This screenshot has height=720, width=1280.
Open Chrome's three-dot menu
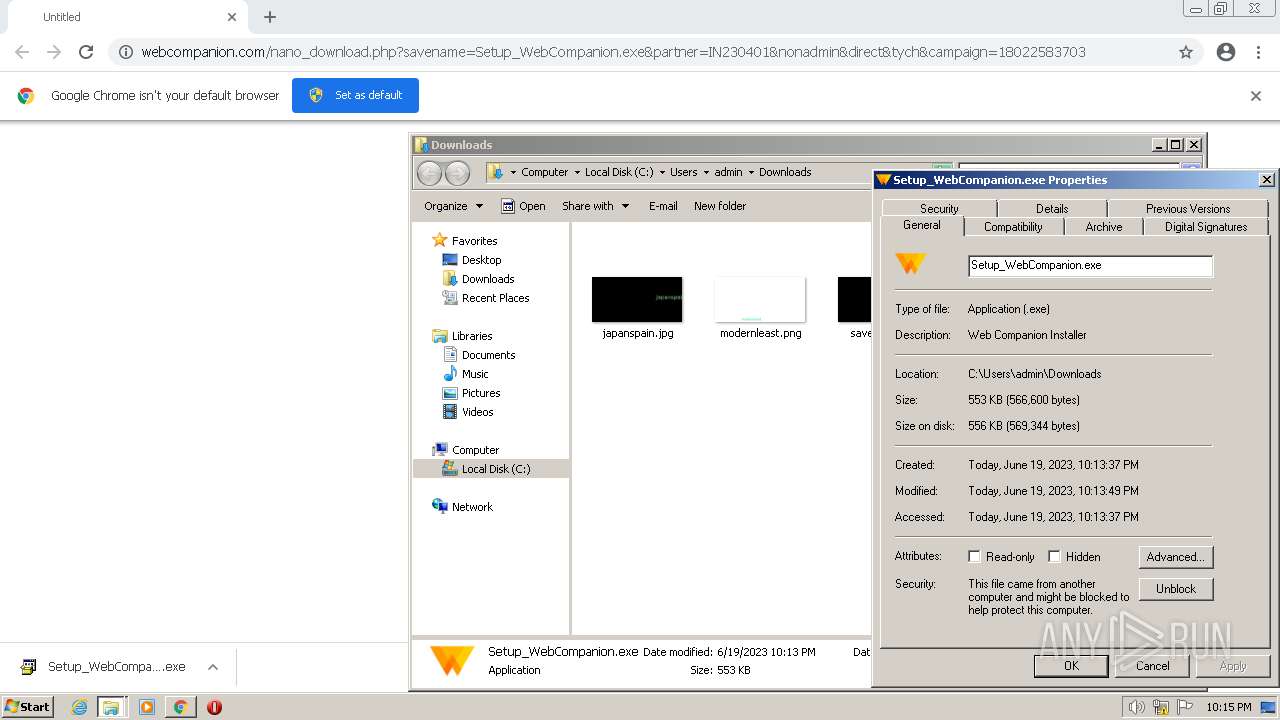pyautogui.click(x=1258, y=52)
